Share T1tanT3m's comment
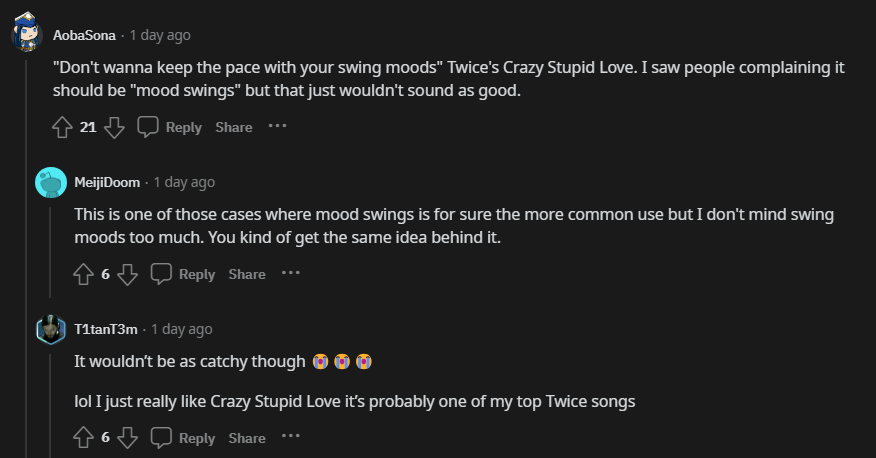Screen dimensions: 876x458 247,438
